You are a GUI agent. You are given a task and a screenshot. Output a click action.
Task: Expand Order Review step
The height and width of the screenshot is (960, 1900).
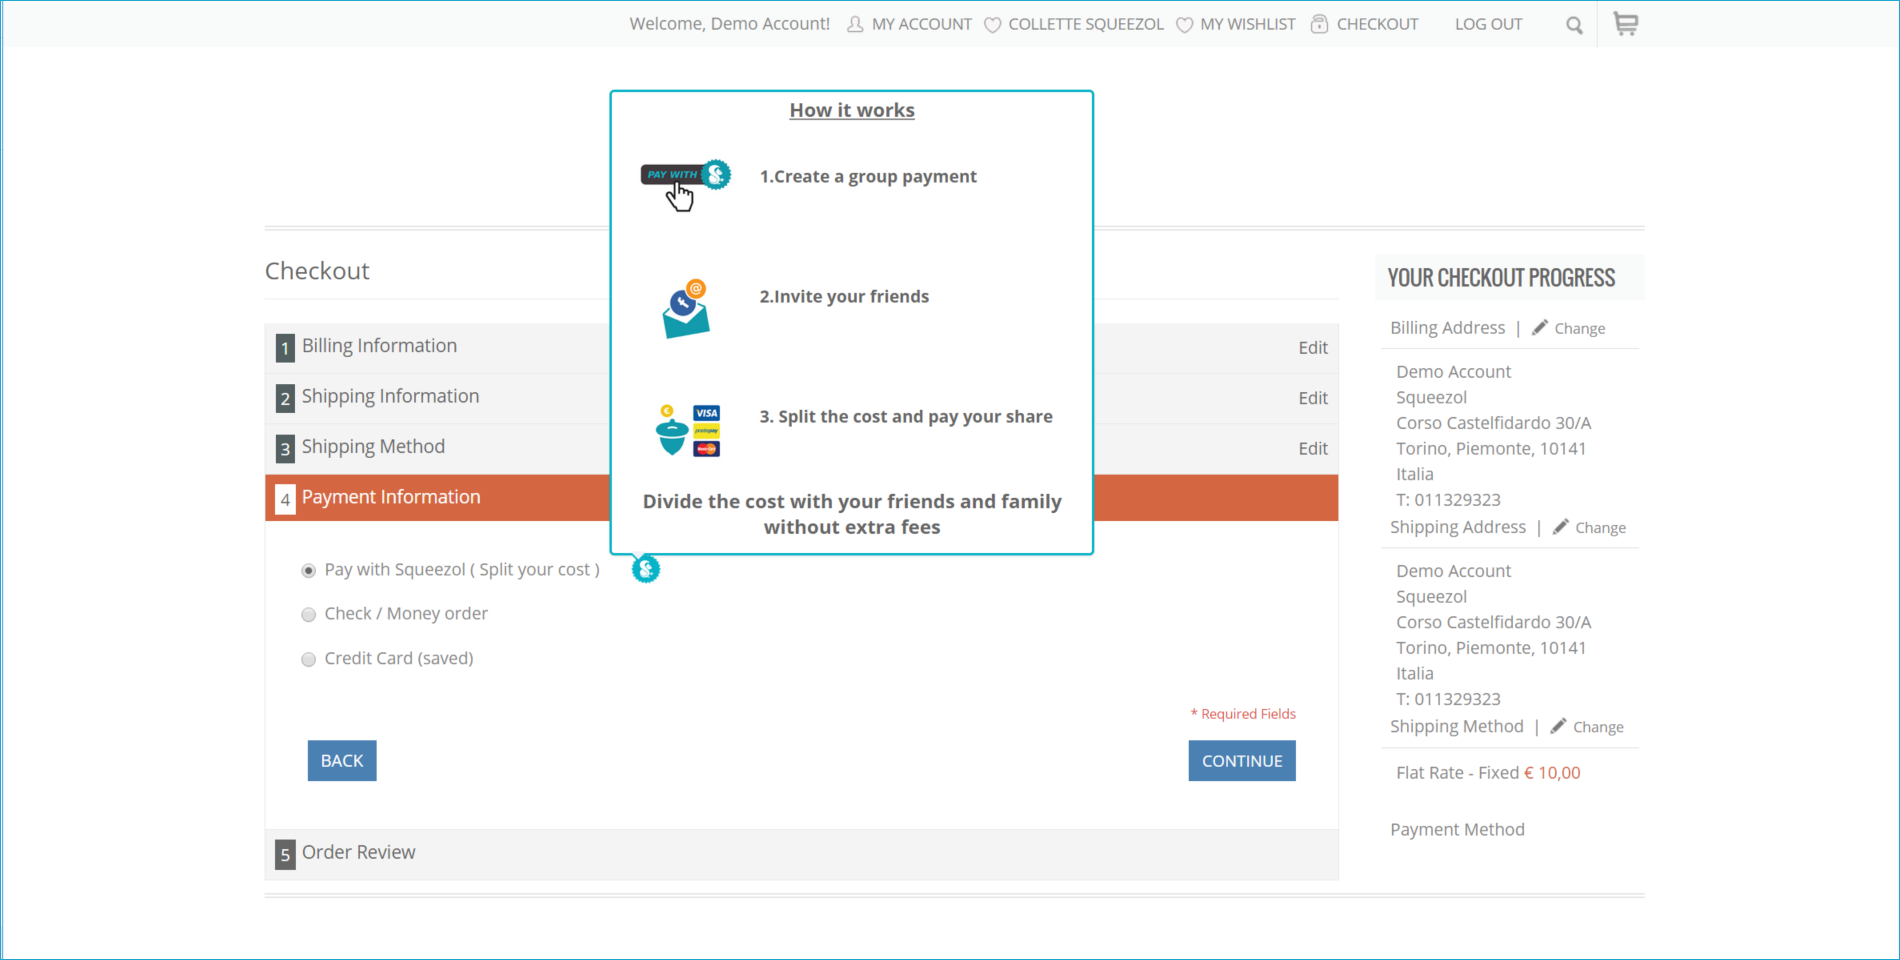click(x=801, y=854)
